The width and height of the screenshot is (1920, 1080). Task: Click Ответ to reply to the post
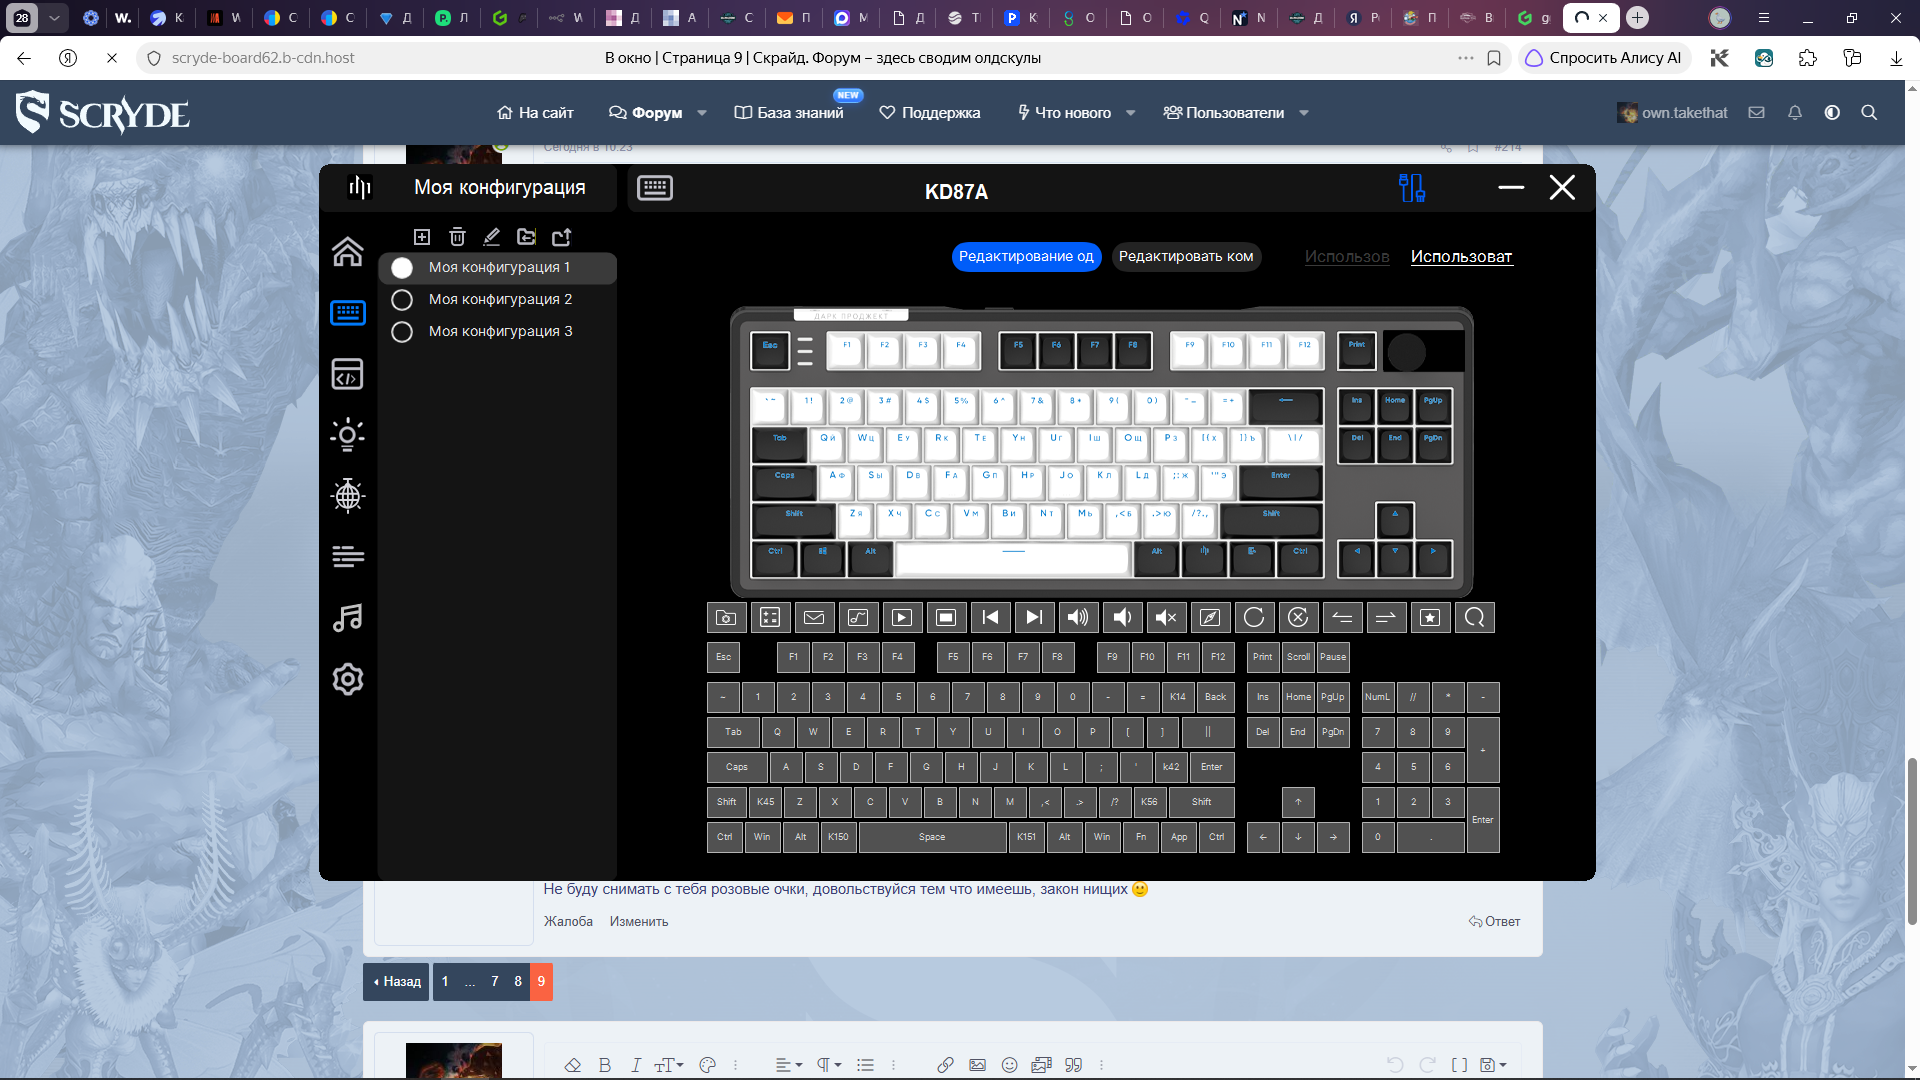pos(1494,922)
